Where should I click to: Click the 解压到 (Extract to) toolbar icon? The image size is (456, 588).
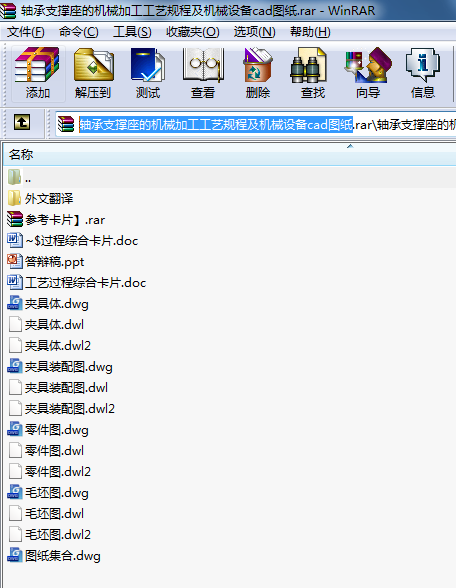pyautogui.click(x=94, y=65)
